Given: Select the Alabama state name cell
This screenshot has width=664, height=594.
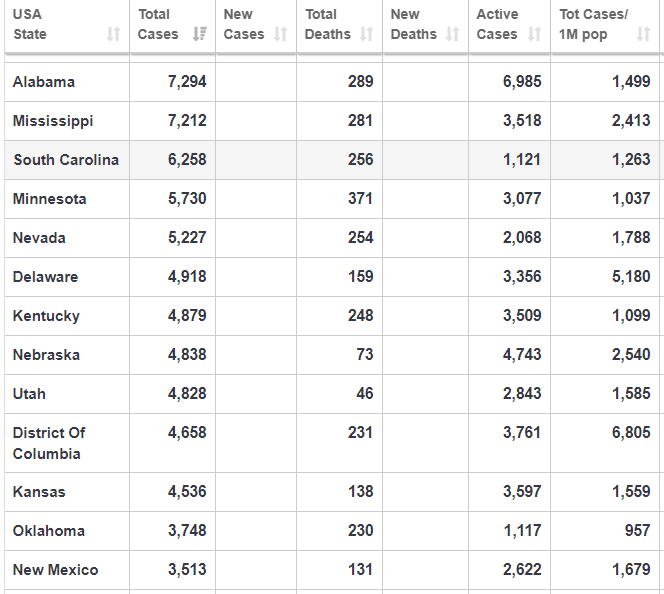Looking at the screenshot, I should 44,82.
